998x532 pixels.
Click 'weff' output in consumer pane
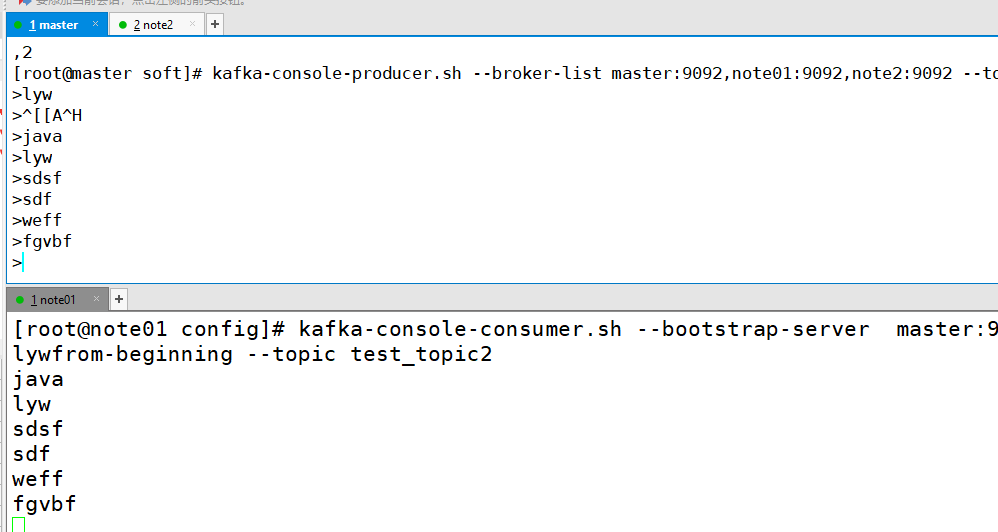tap(38, 479)
